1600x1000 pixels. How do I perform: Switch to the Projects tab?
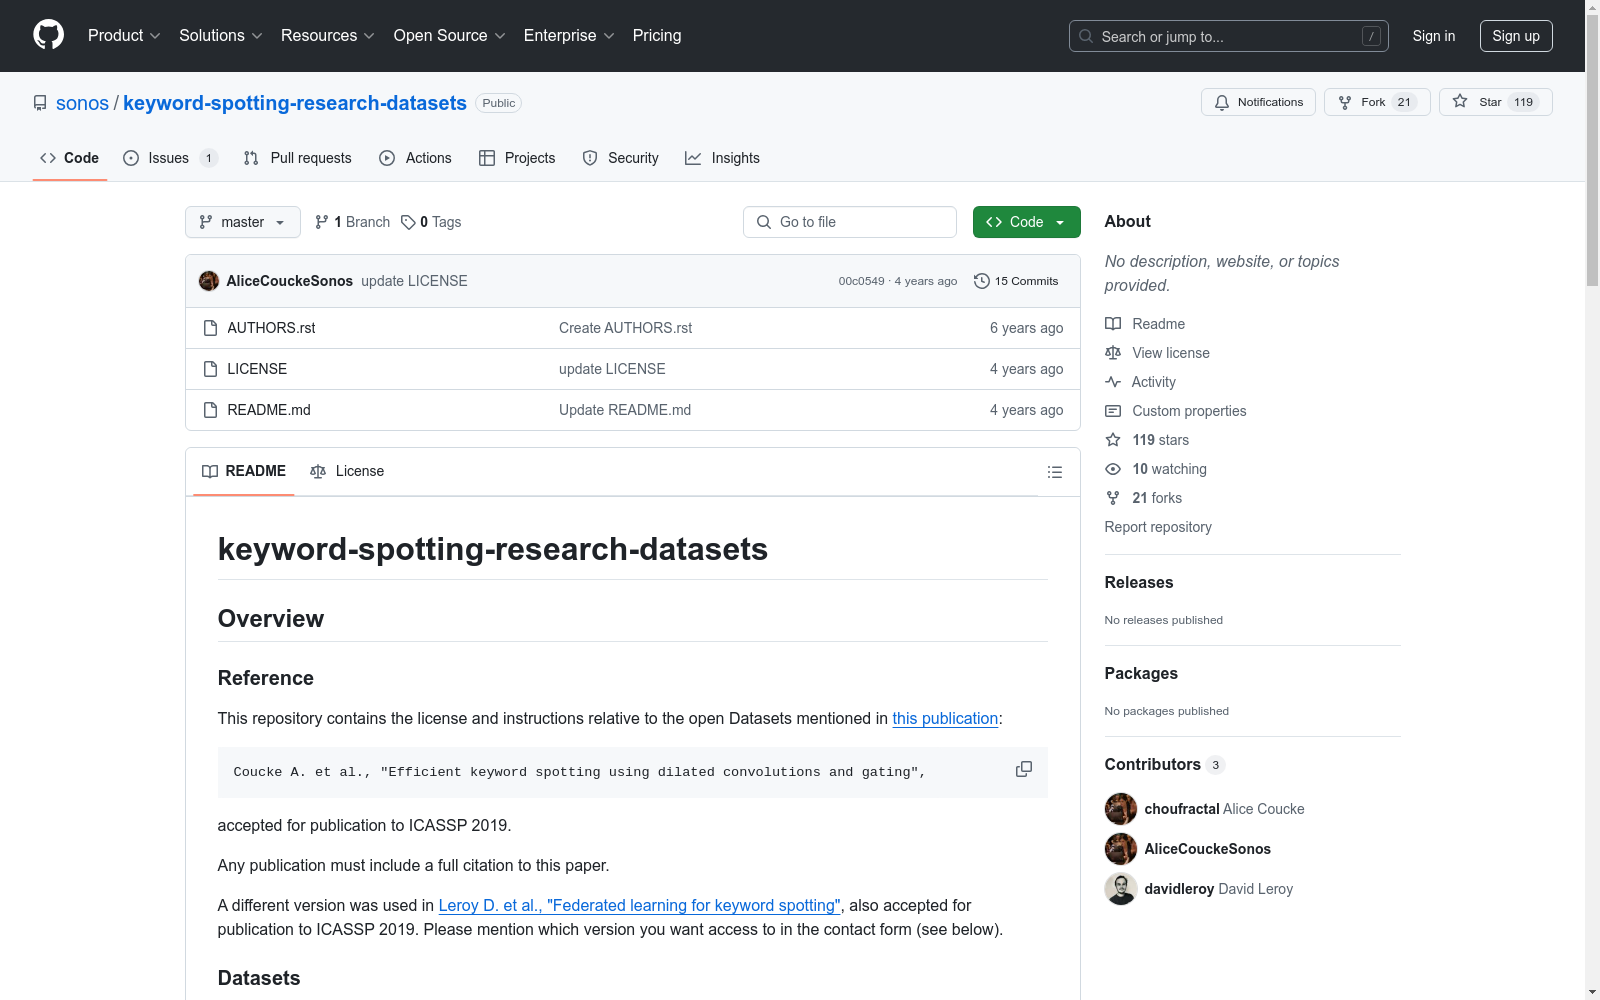(x=517, y=158)
